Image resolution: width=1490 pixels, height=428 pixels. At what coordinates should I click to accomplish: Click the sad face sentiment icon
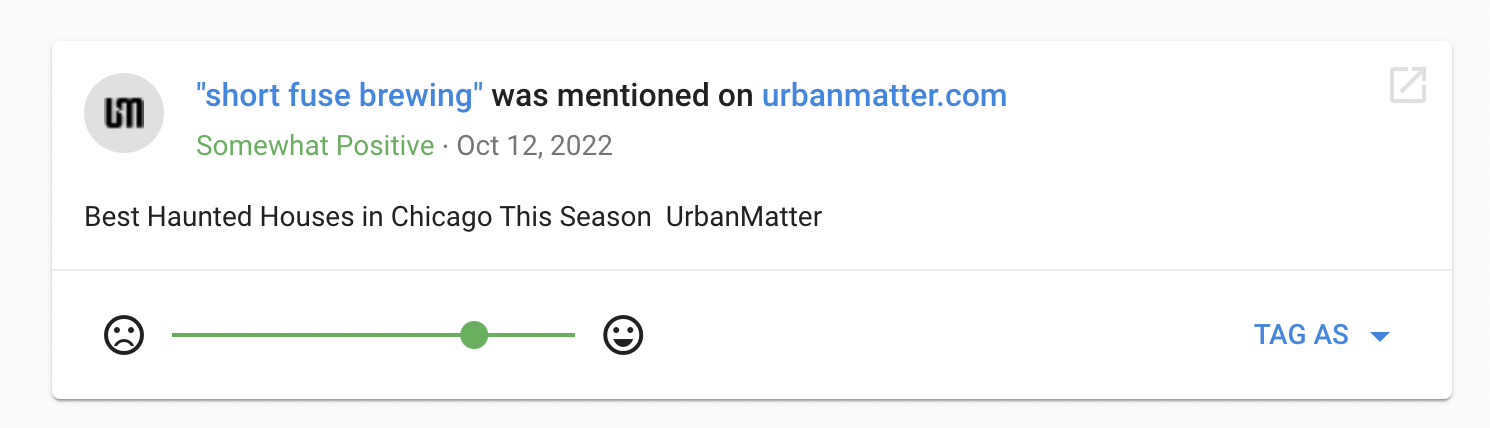click(124, 335)
